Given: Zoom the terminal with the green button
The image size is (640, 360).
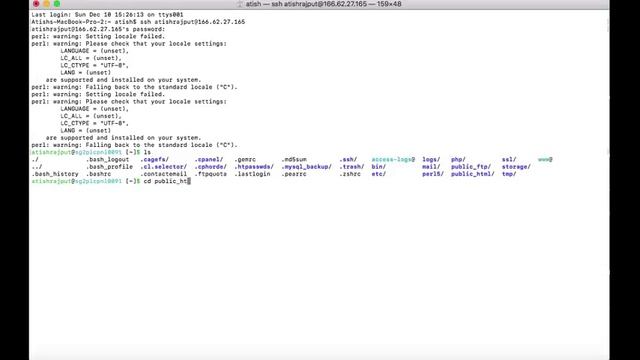Looking at the screenshot, I should click(x=57, y=4).
